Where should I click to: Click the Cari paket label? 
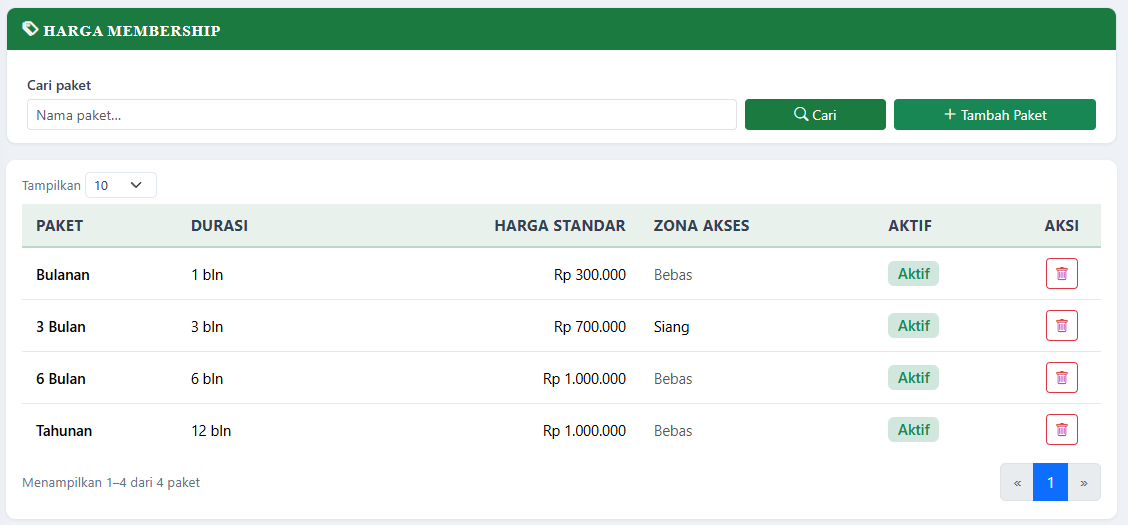pos(59,86)
